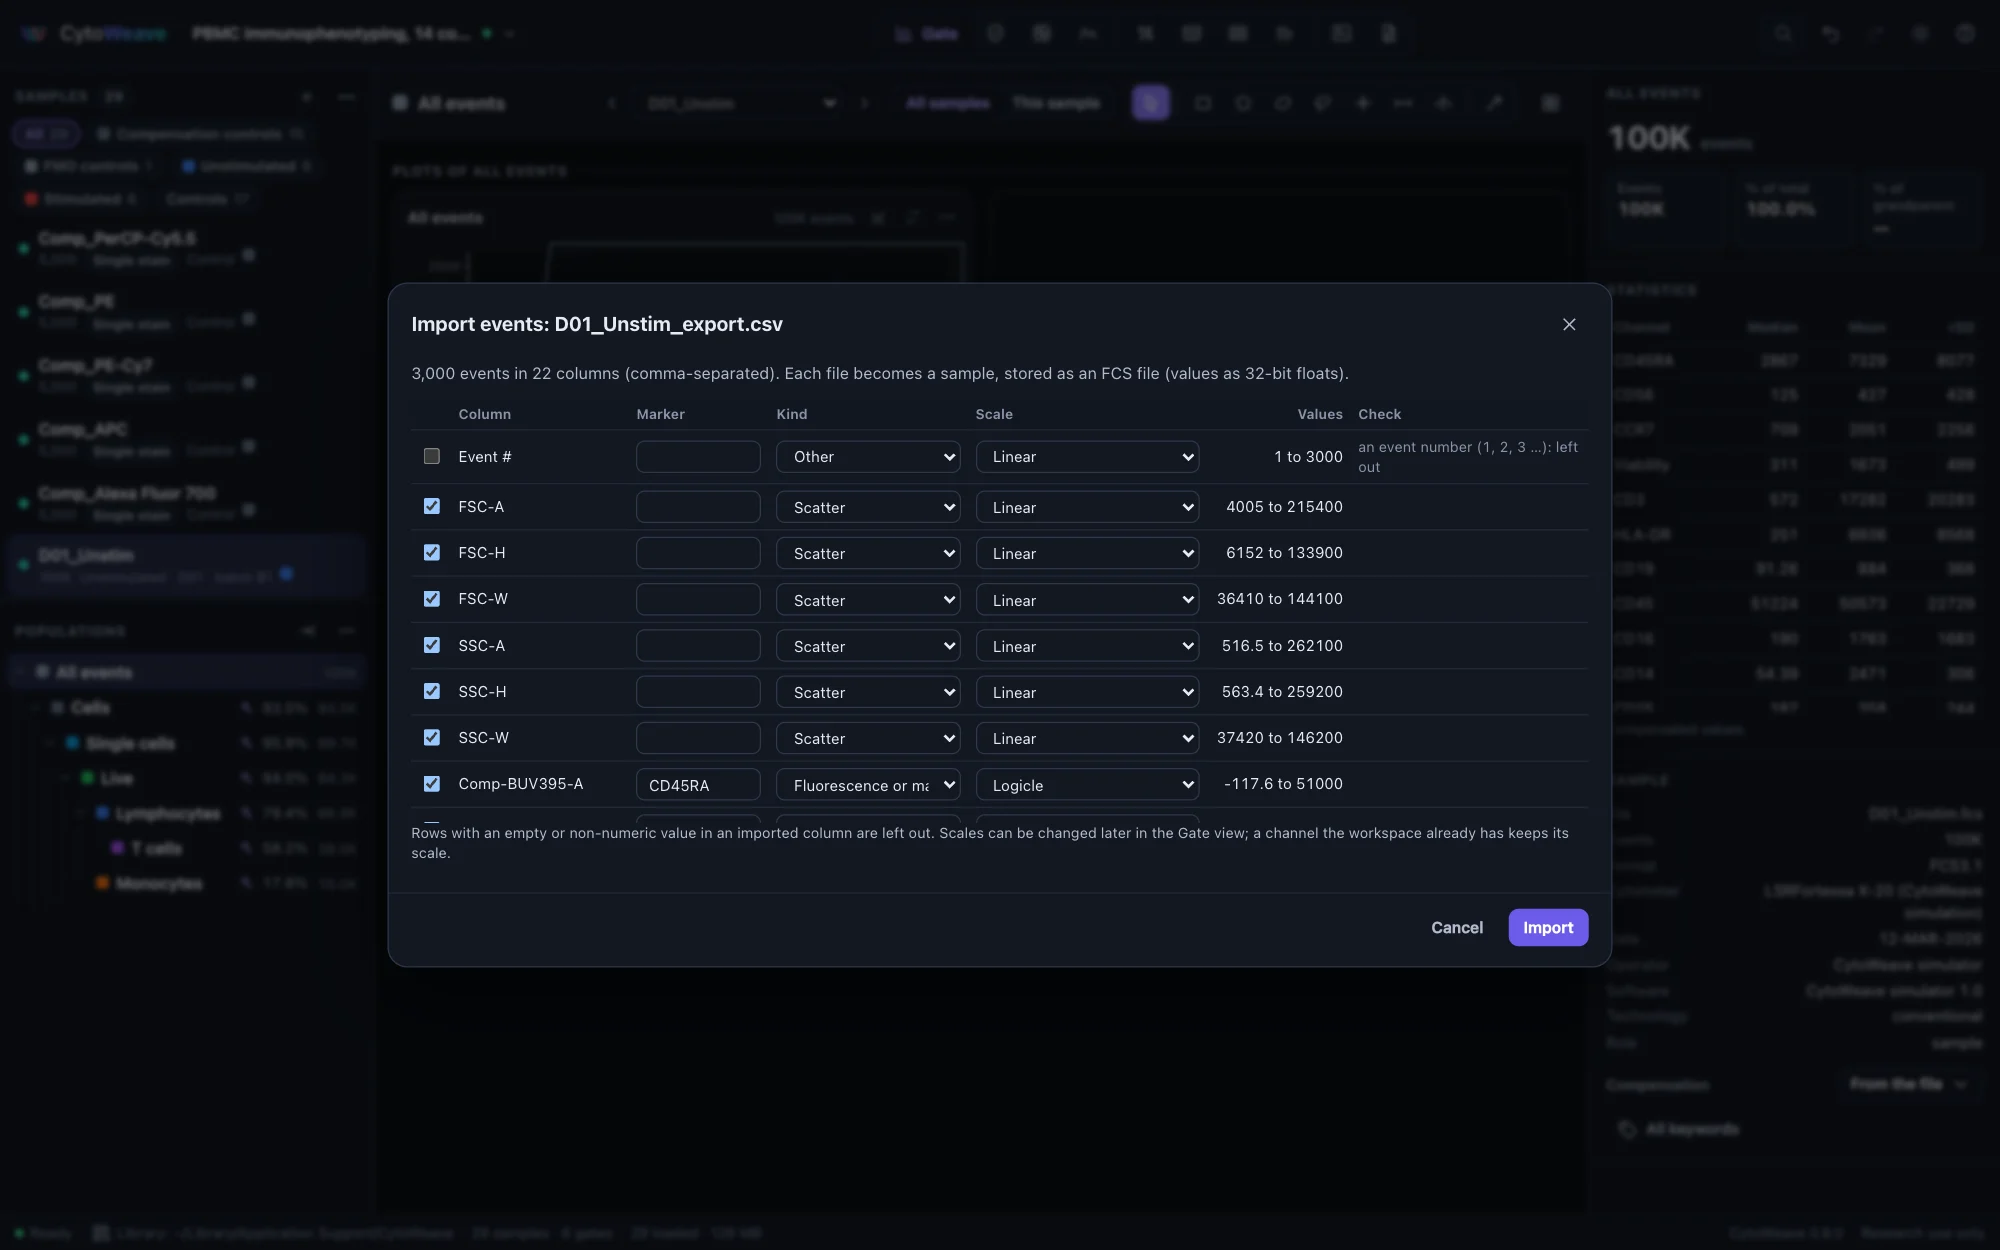The image size is (2000, 1250).
Task: Open the Scale dropdown for FSC-A
Action: tap(1087, 507)
